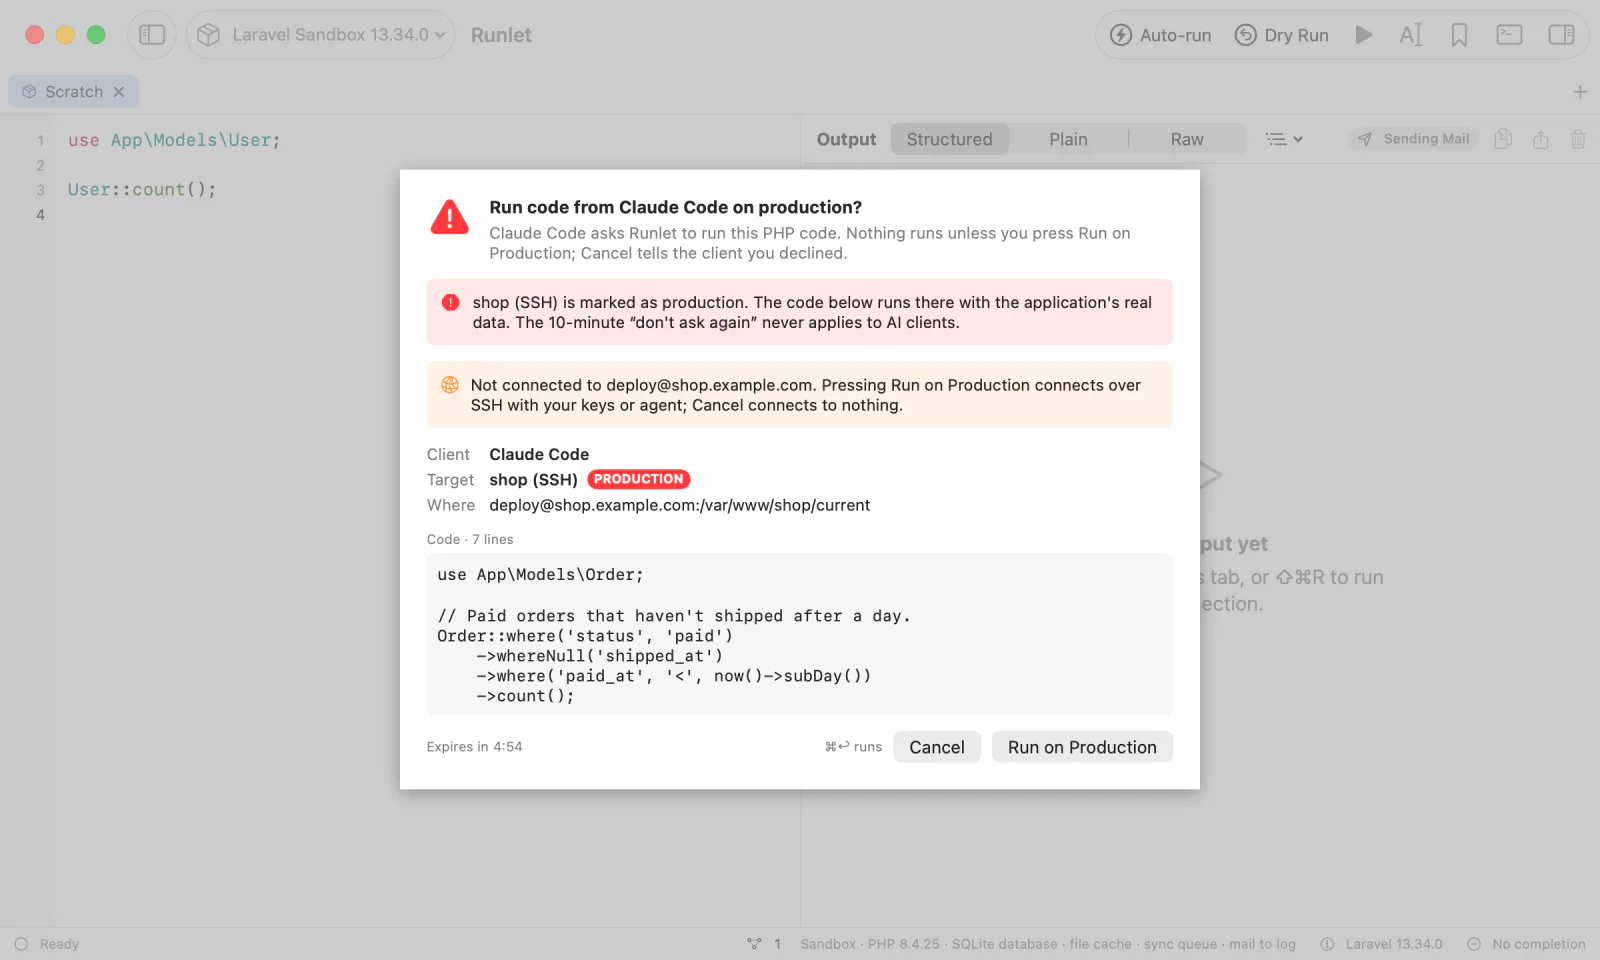Switch output to Plain view

click(1068, 139)
